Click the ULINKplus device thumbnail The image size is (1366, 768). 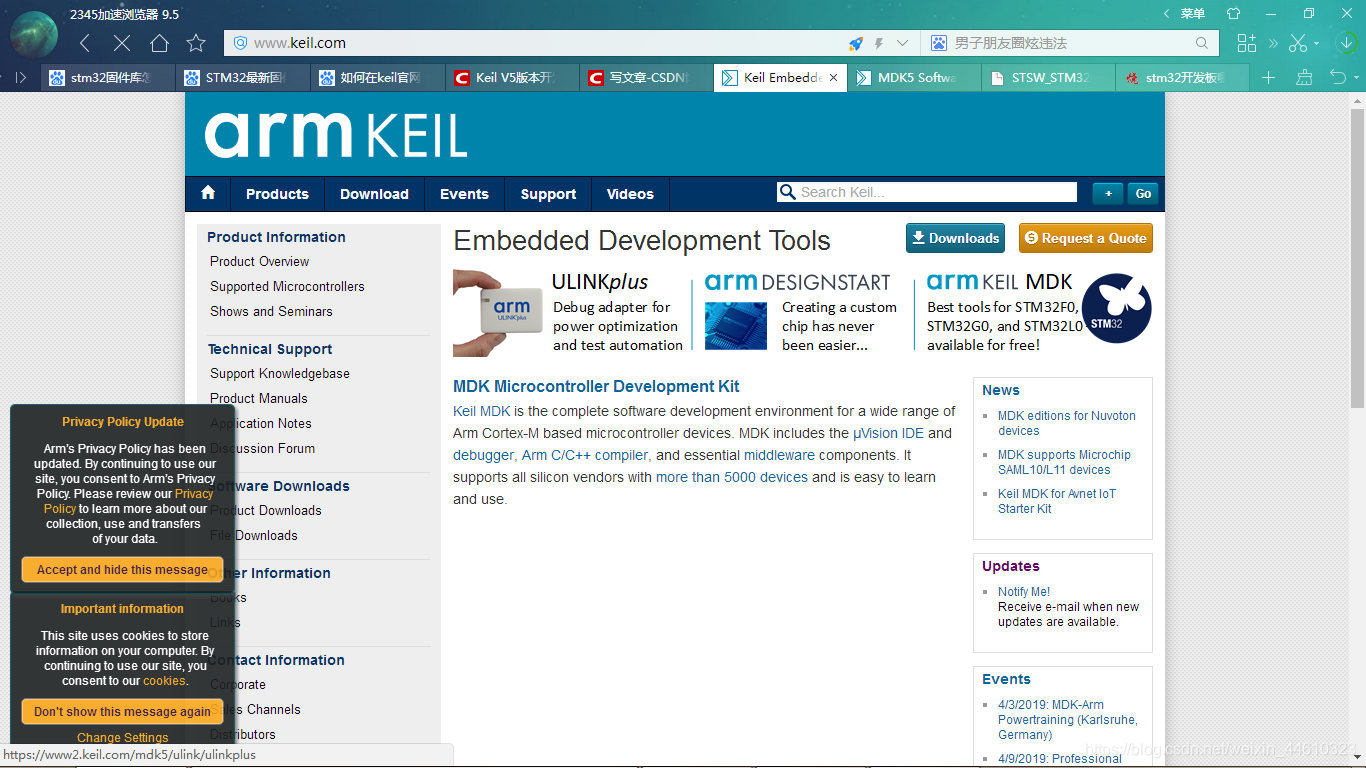click(498, 312)
